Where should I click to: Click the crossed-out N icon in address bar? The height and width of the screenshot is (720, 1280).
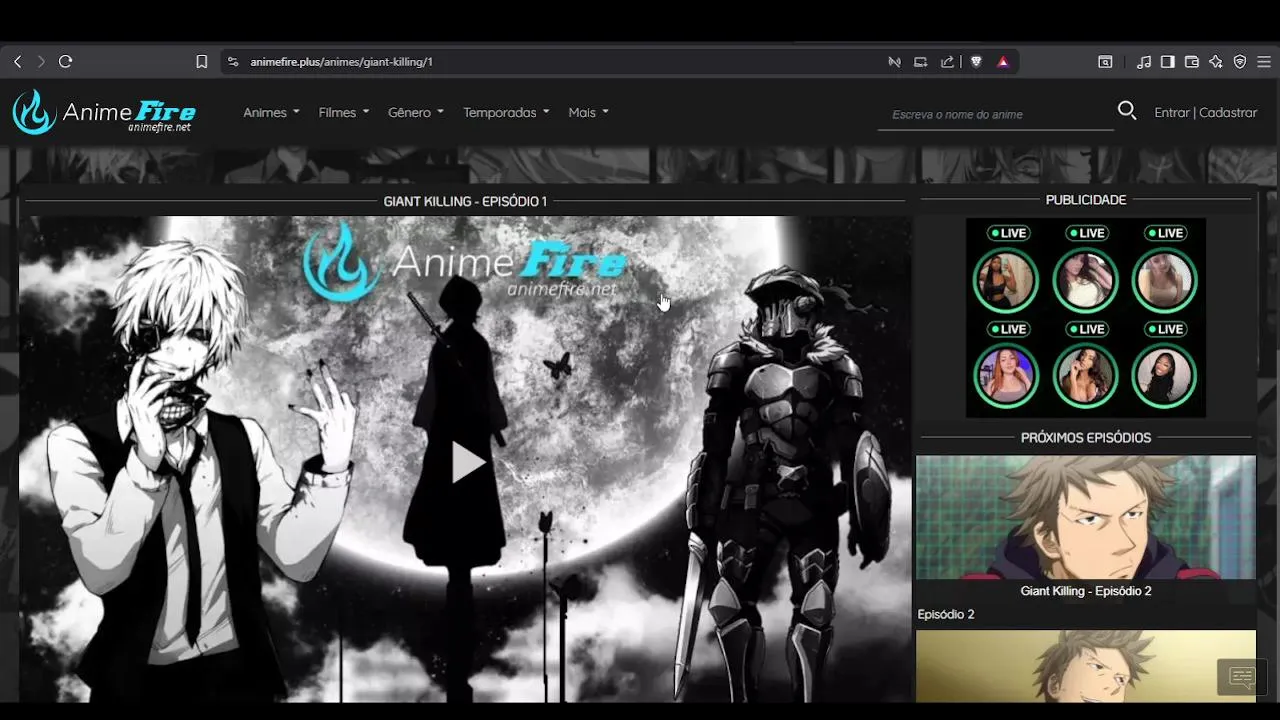pos(894,62)
